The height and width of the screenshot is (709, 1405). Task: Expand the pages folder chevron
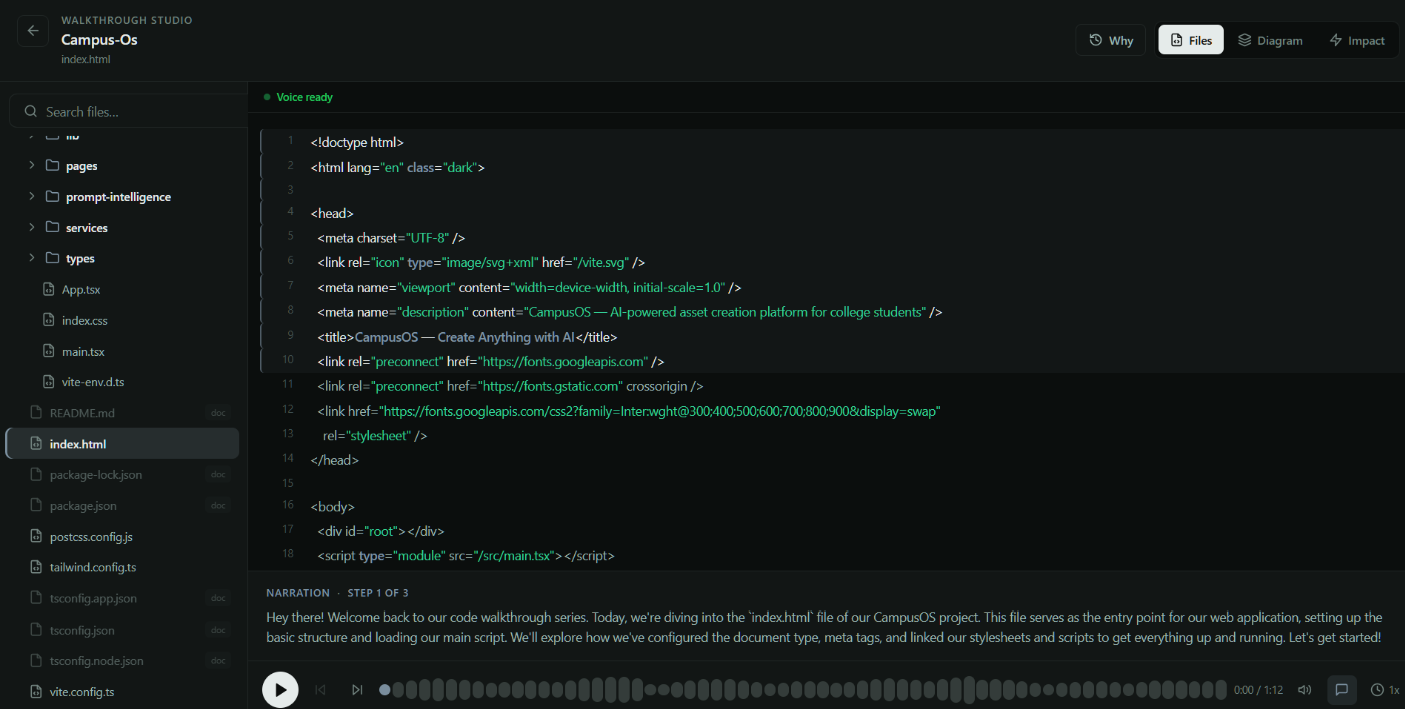click(x=31, y=166)
